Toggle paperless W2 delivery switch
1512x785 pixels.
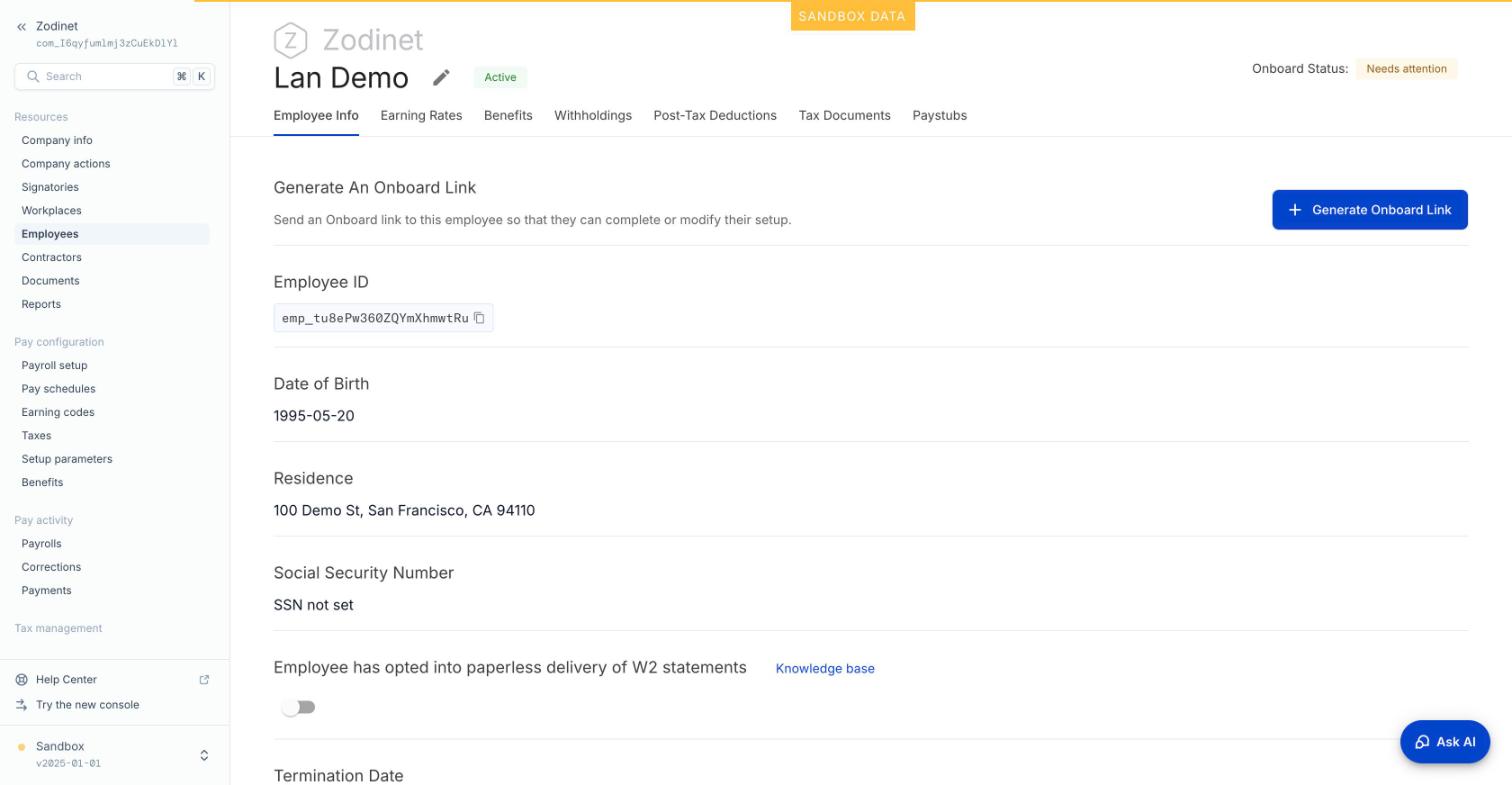(x=298, y=707)
